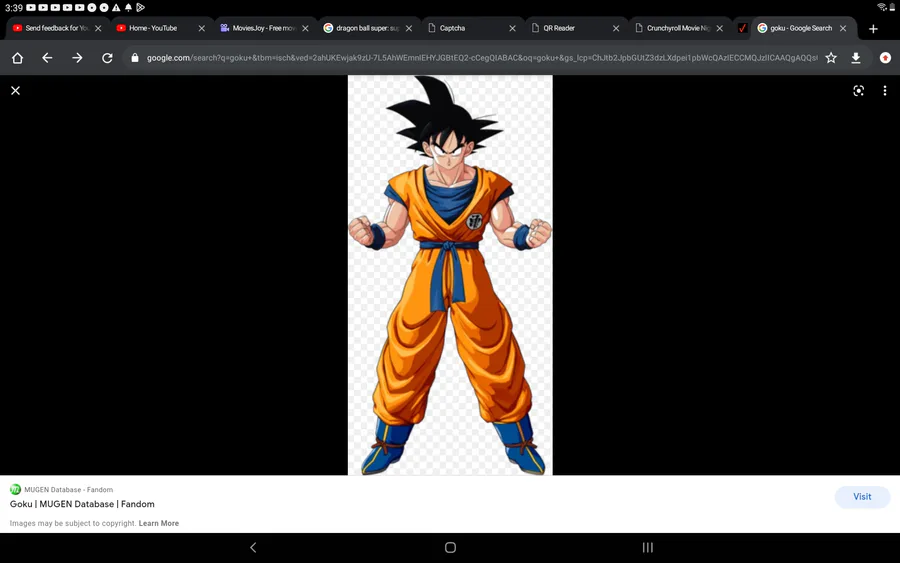Close the Crunchyroll Movie Night tab
Viewport: 900px width, 563px height.
click(x=720, y=28)
